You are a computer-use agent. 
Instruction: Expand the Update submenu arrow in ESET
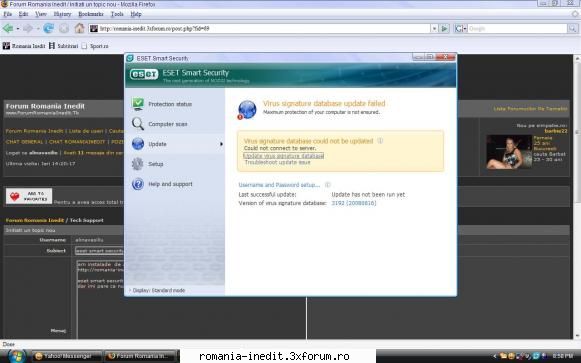click(x=221, y=144)
